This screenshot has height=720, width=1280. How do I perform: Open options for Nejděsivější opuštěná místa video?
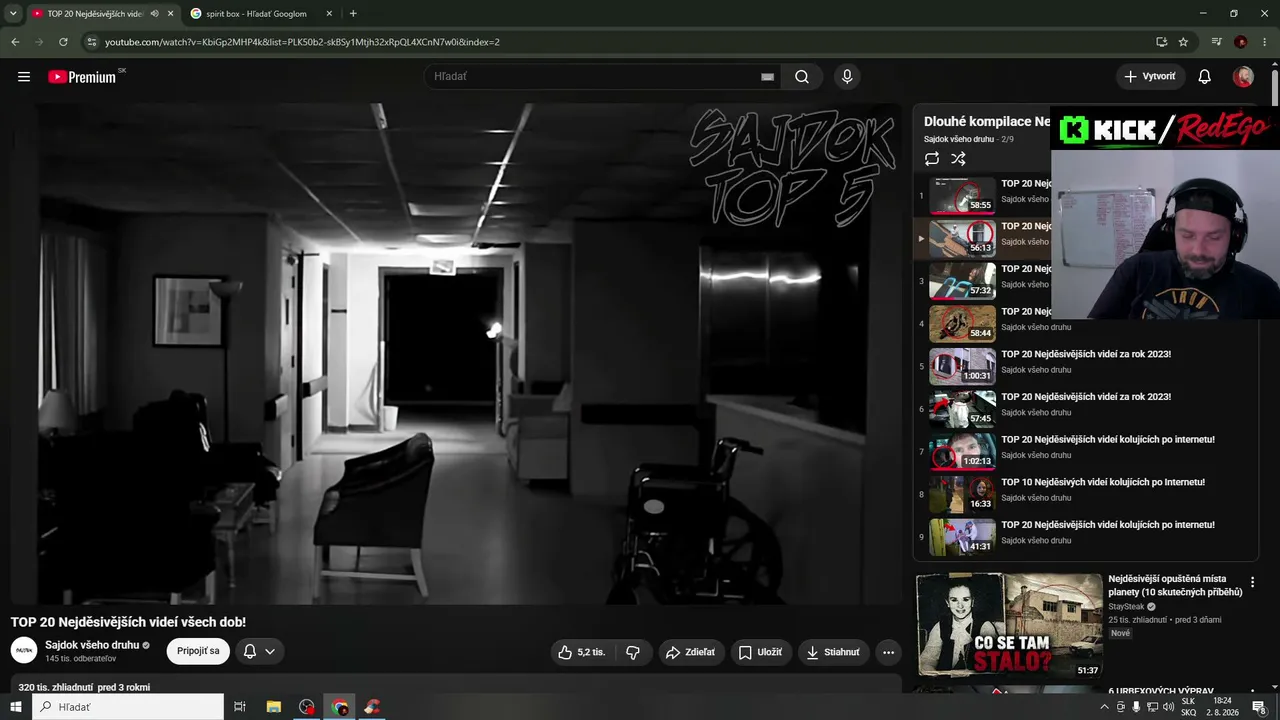click(1252, 582)
